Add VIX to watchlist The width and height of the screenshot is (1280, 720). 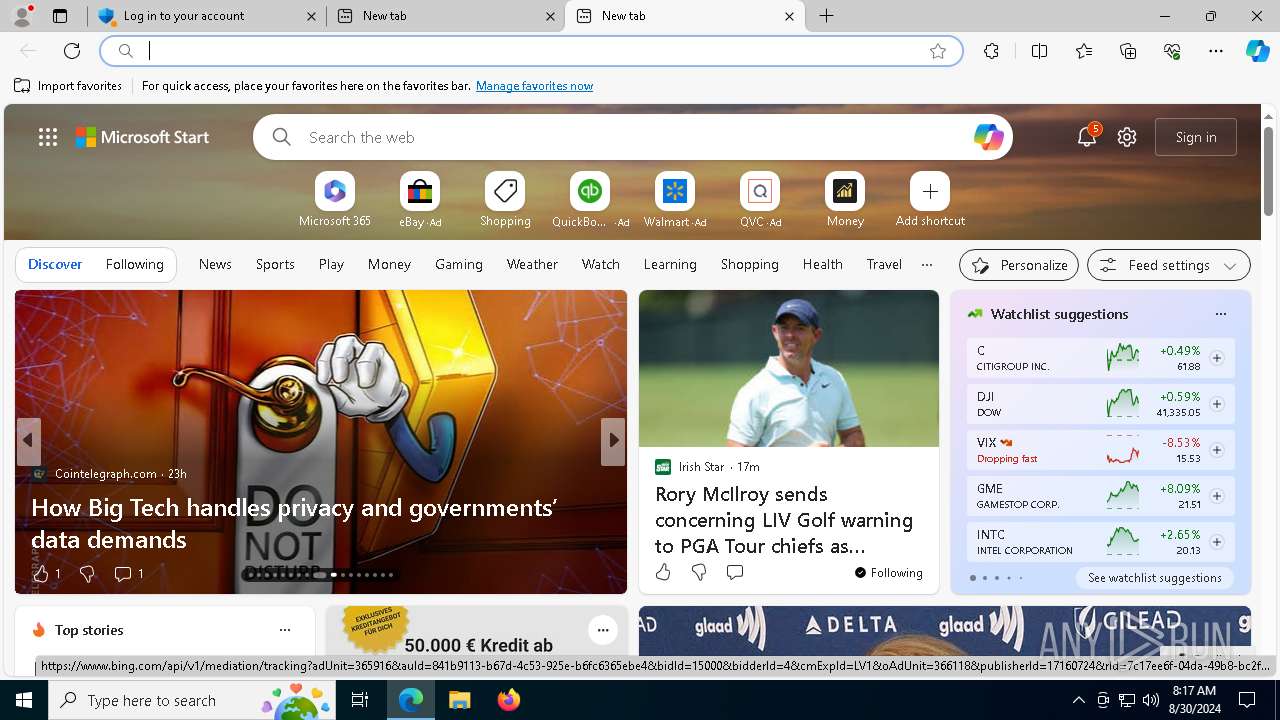tap(1217, 450)
